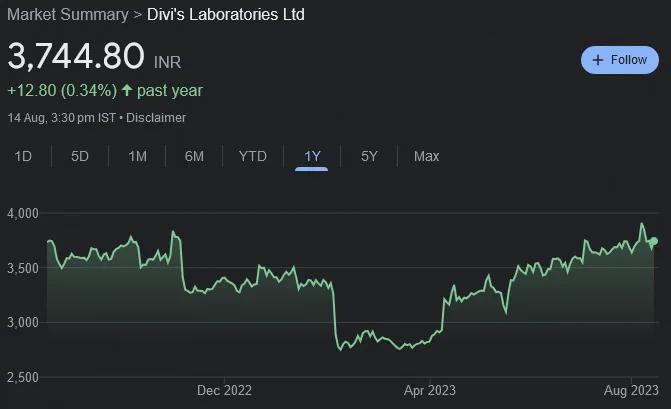
Task: Click the 4,000 y-axis label
Action: 23,213
